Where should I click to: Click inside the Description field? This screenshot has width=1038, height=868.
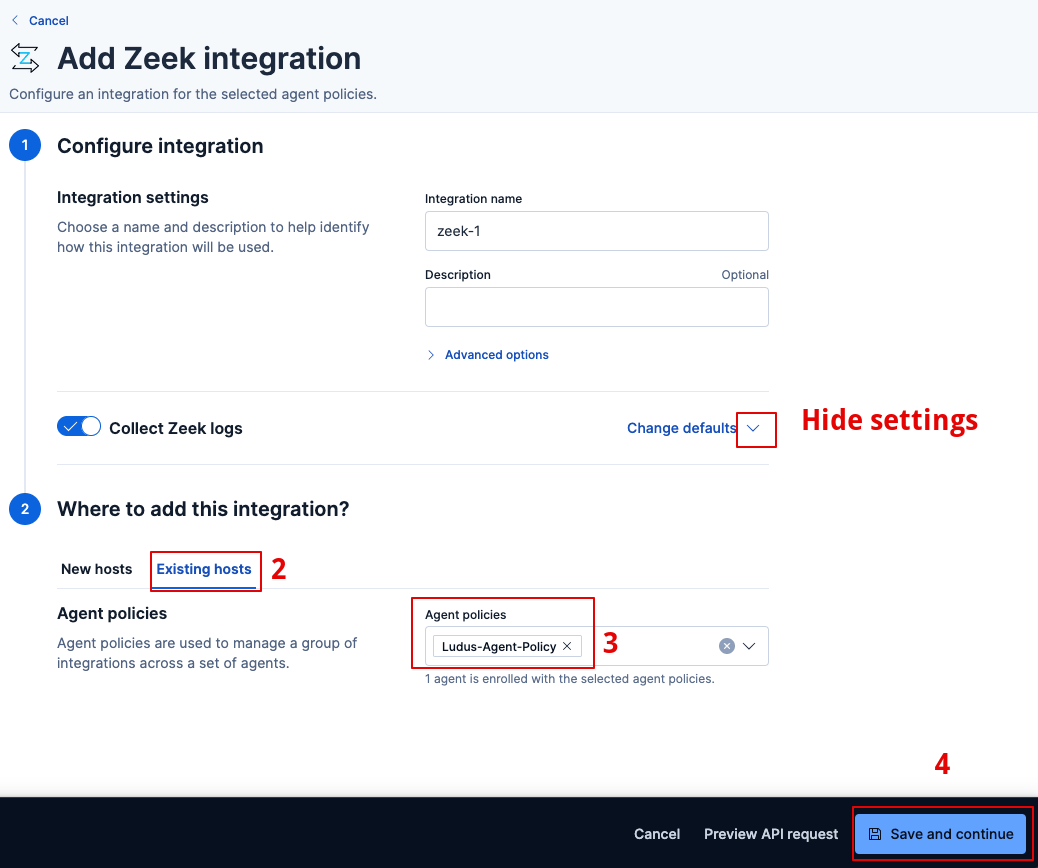click(x=596, y=307)
